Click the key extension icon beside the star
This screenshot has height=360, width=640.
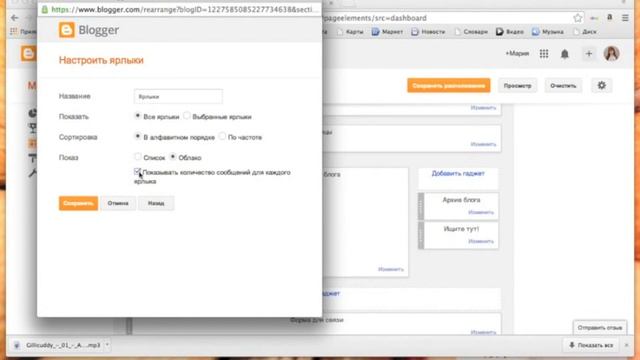click(594, 18)
